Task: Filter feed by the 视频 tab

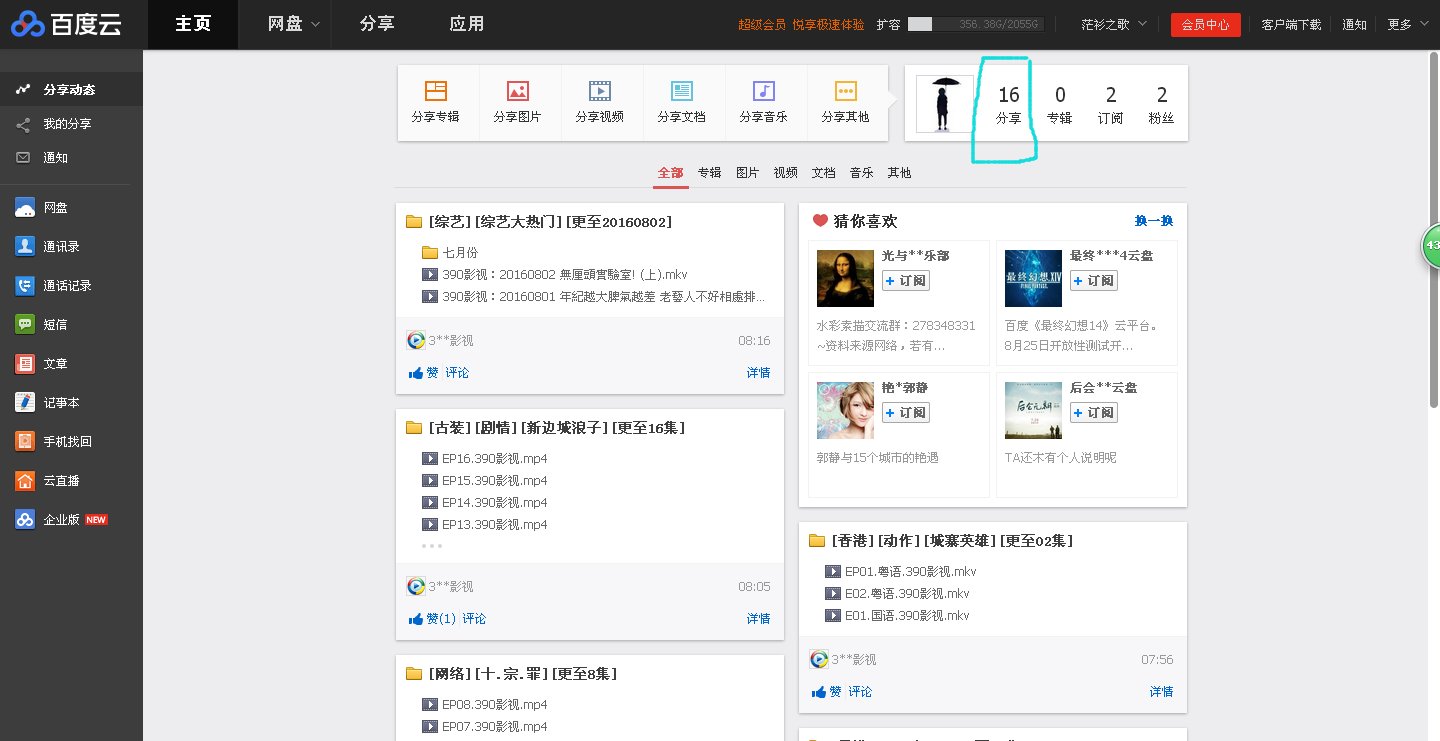Action: [x=785, y=172]
